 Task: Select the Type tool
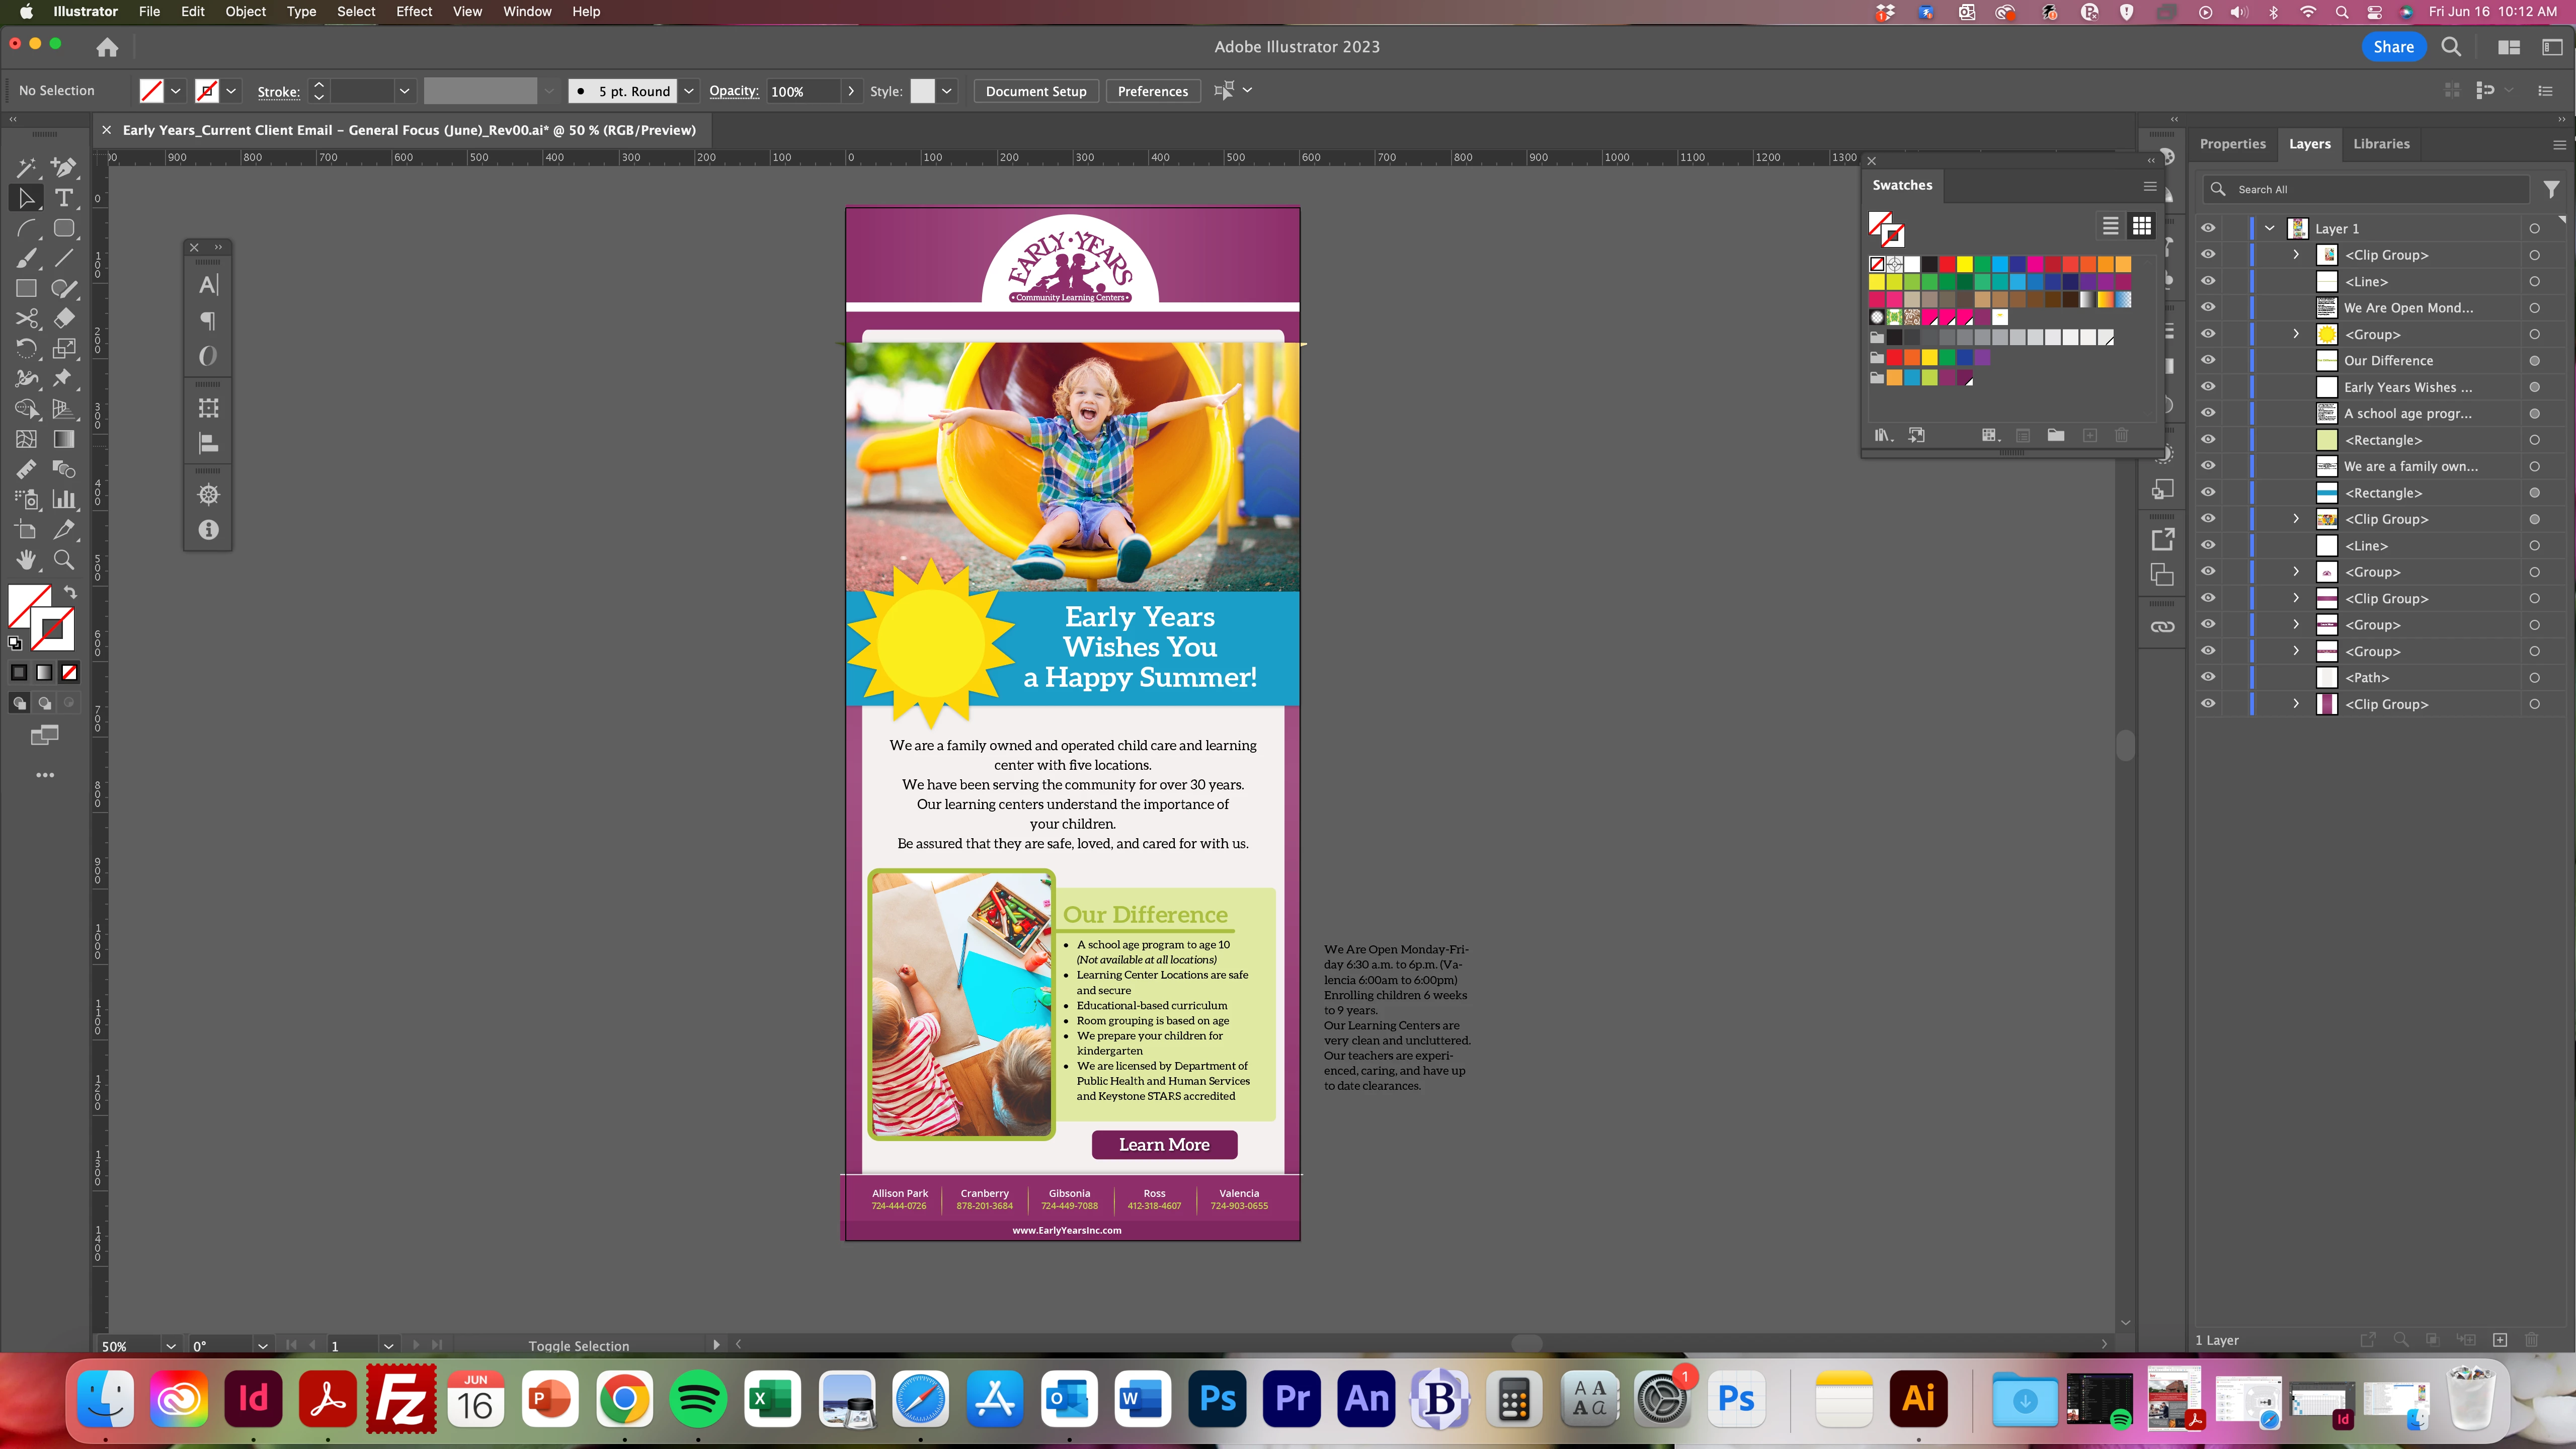[64, 198]
